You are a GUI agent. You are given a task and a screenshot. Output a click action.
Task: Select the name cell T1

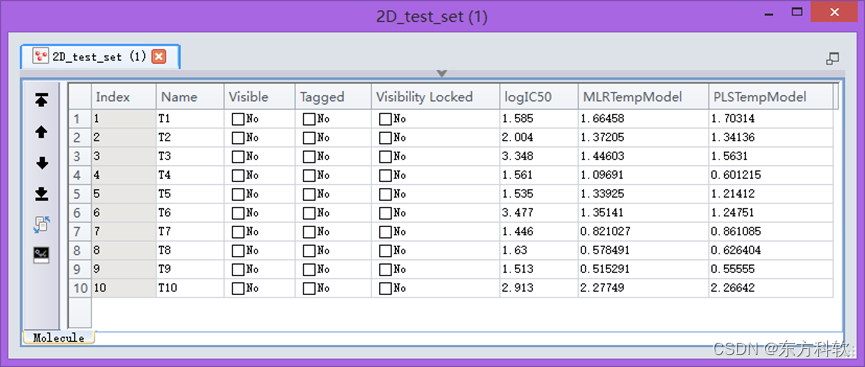(190, 119)
